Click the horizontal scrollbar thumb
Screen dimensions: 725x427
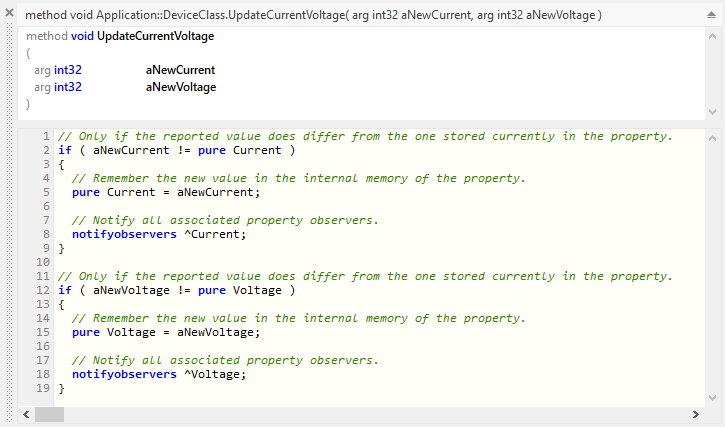50,414
